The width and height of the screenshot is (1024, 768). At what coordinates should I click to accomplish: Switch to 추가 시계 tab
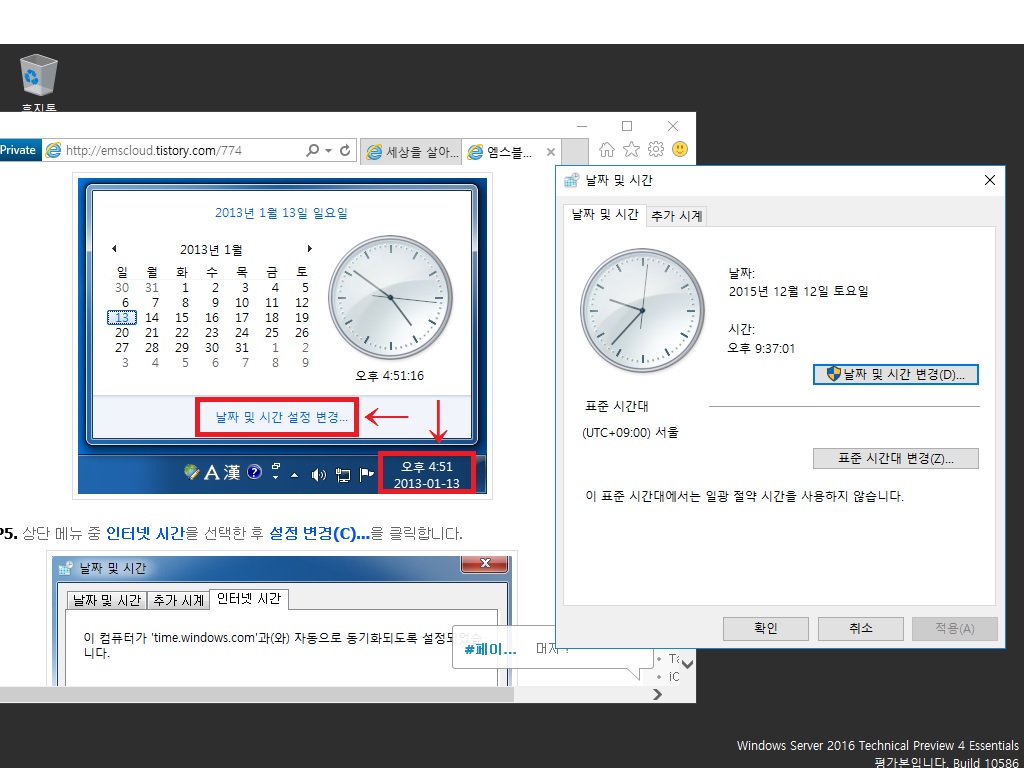677,216
